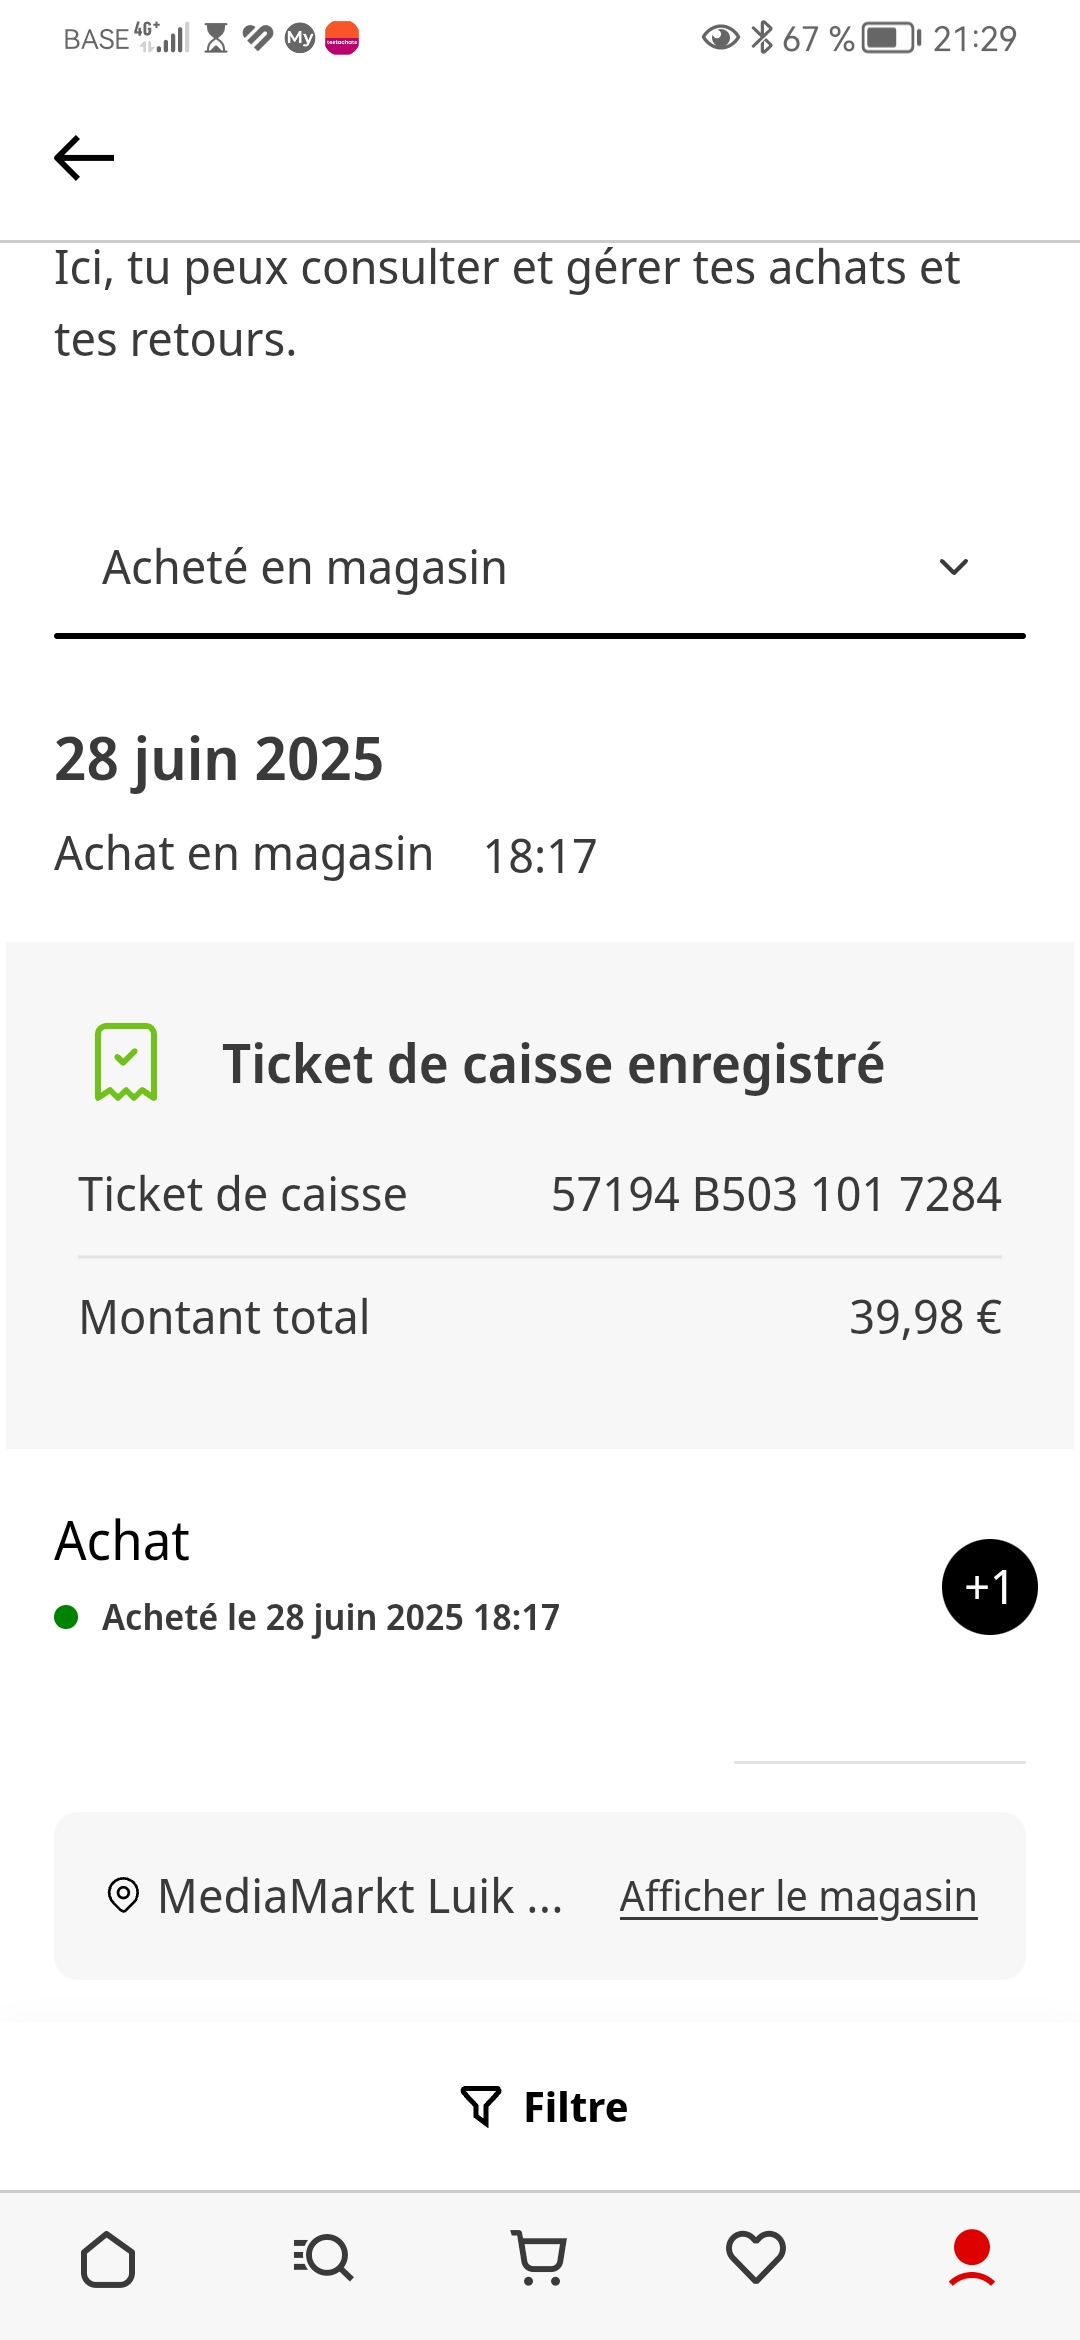Tap the green purchased status dot

point(66,1617)
